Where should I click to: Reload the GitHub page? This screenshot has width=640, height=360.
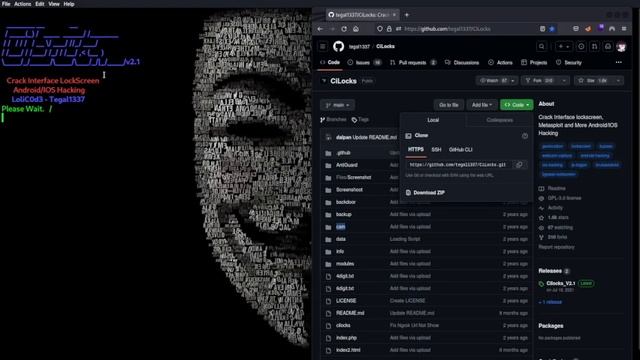(x=344, y=29)
